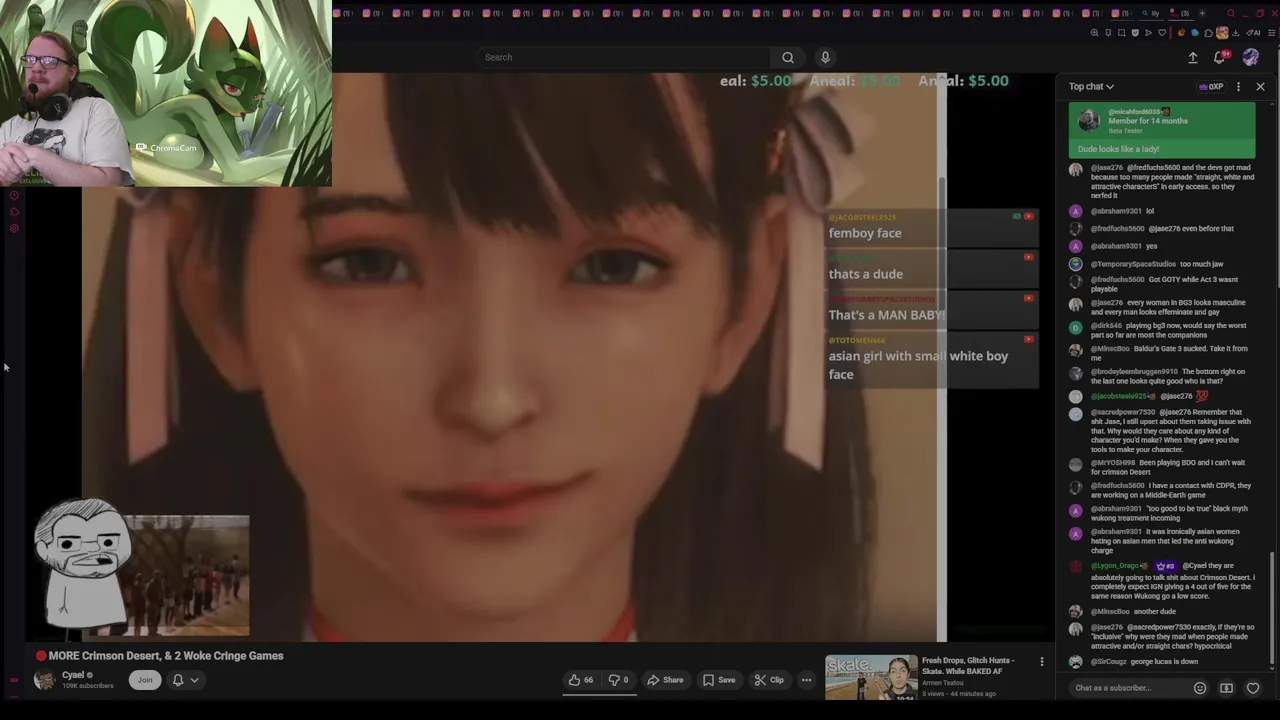The height and width of the screenshot is (720, 1280).
Task: Open the Create upload arrow icon
Action: coord(1193,58)
